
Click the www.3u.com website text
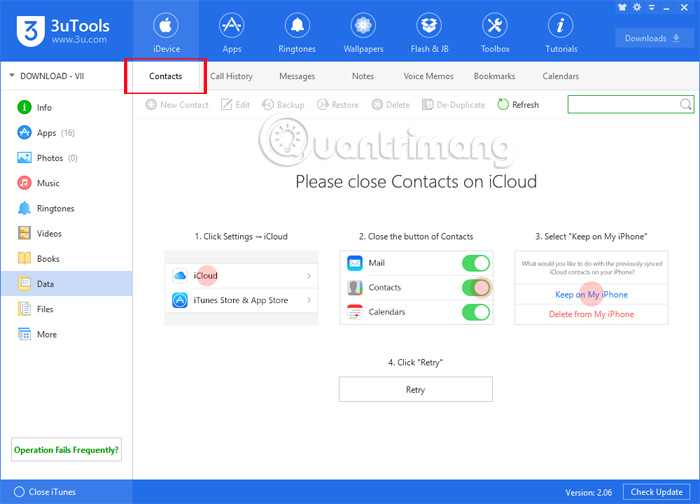(x=79, y=40)
